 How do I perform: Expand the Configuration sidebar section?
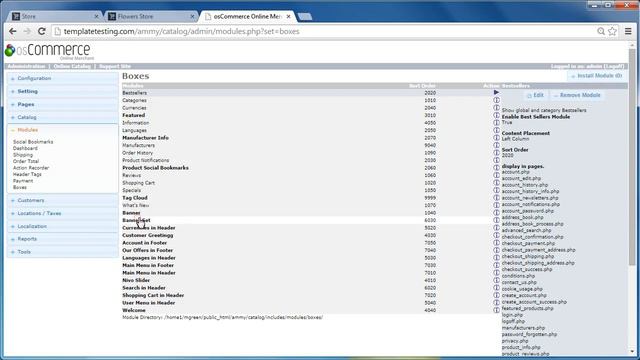[62, 78]
